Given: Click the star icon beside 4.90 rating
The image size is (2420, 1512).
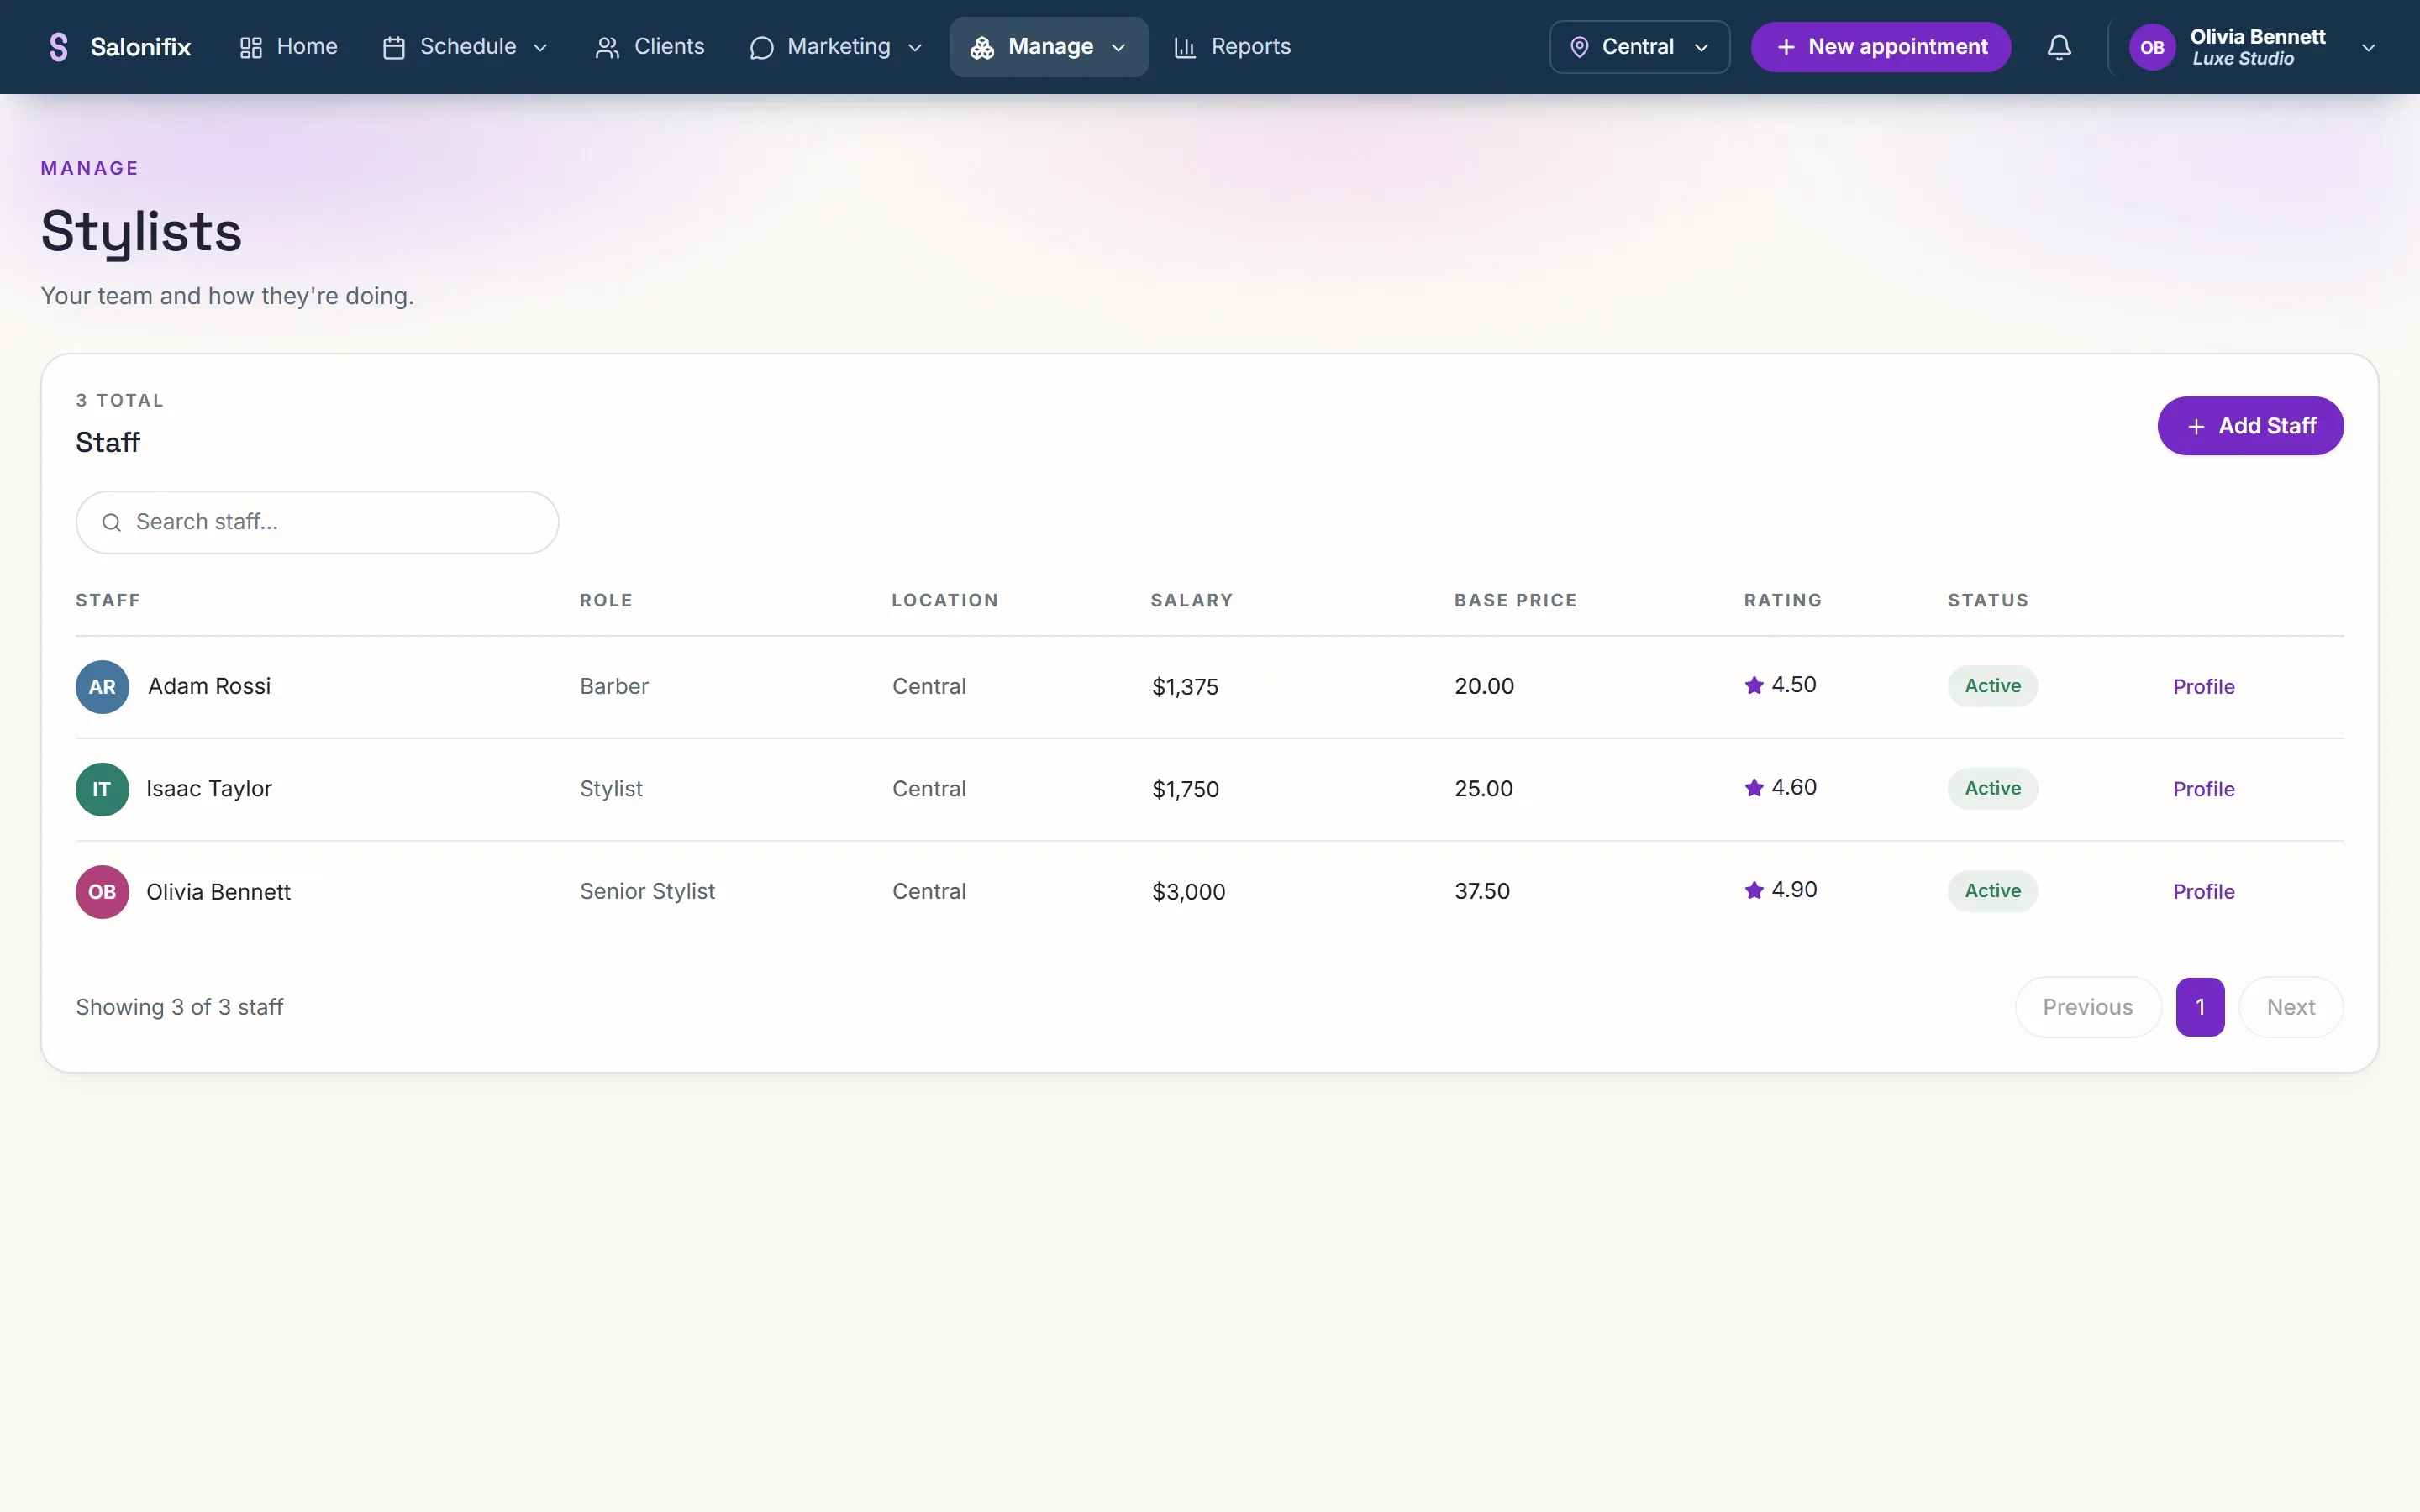Looking at the screenshot, I should (x=1754, y=890).
